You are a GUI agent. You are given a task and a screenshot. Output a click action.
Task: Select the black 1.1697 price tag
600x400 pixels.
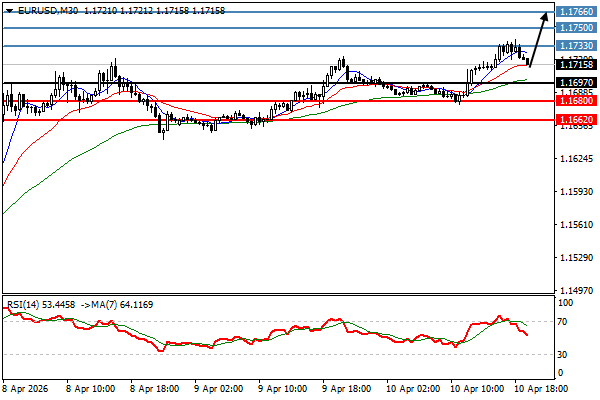pyautogui.click(x=577, y=83)
